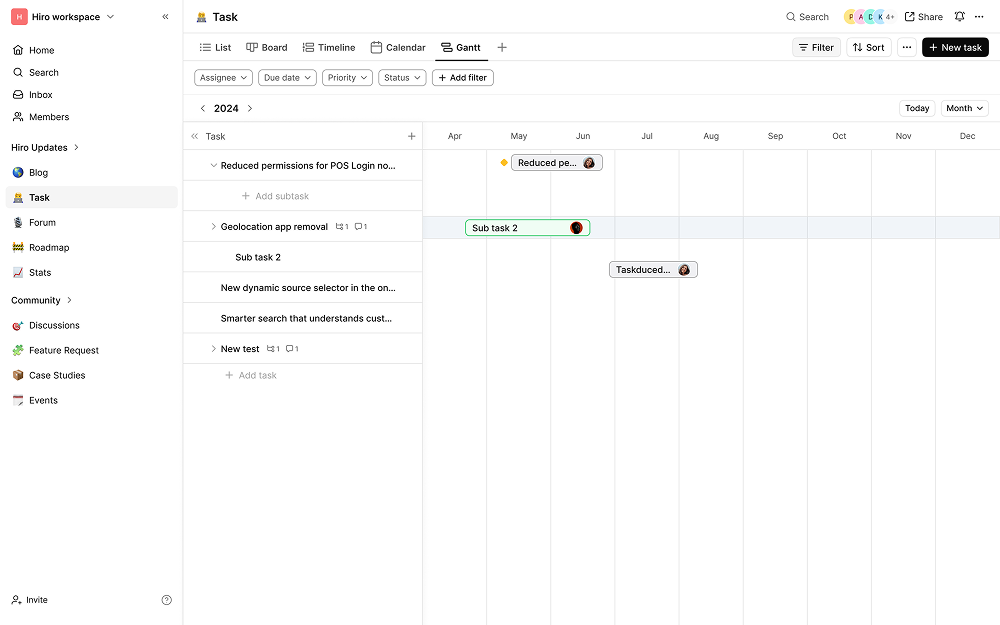1000x625 pixels.
Task: Expand the Hiro Updates section
Action: coord(76,147)
